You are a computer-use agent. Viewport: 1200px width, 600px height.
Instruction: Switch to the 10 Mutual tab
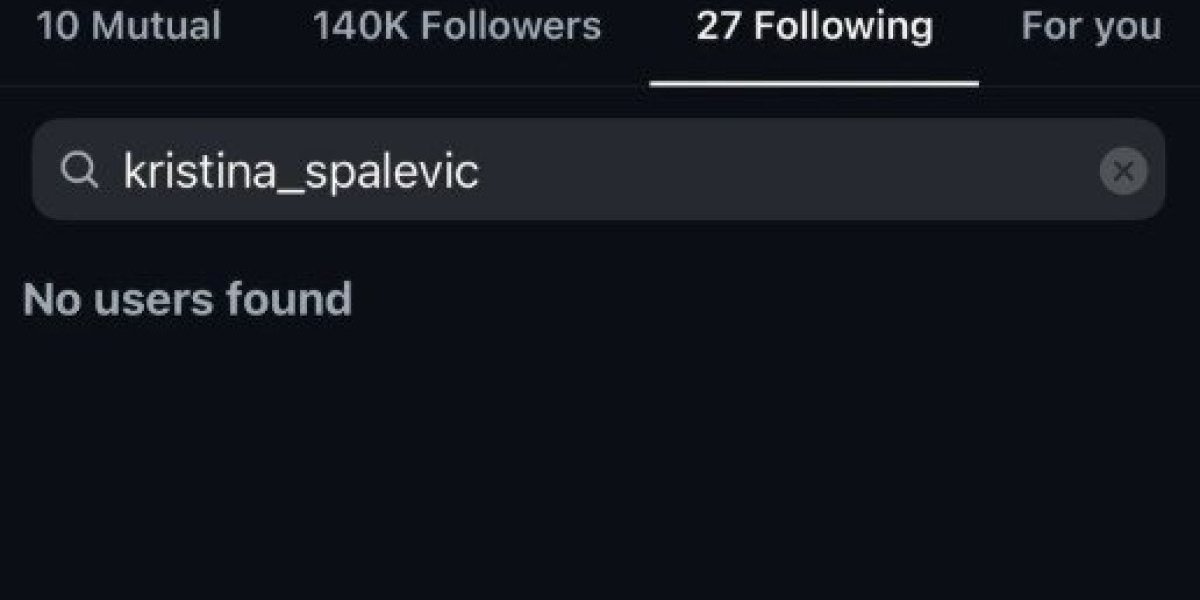[x=129, y=27]
